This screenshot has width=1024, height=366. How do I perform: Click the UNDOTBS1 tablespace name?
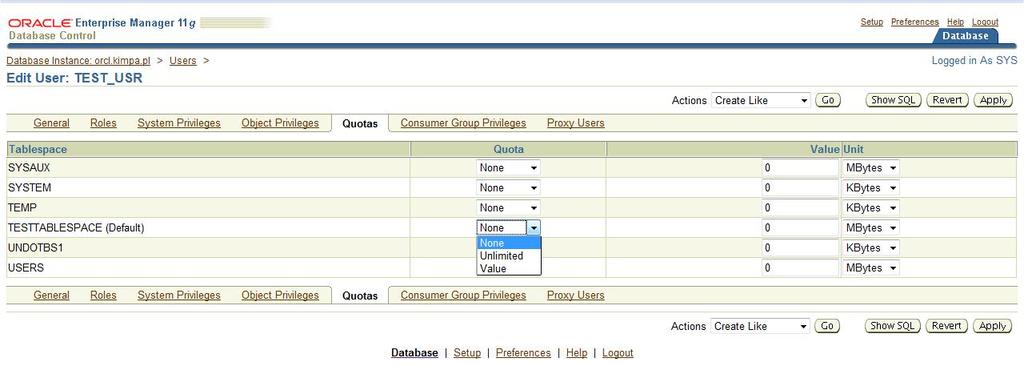click(35, 248)
